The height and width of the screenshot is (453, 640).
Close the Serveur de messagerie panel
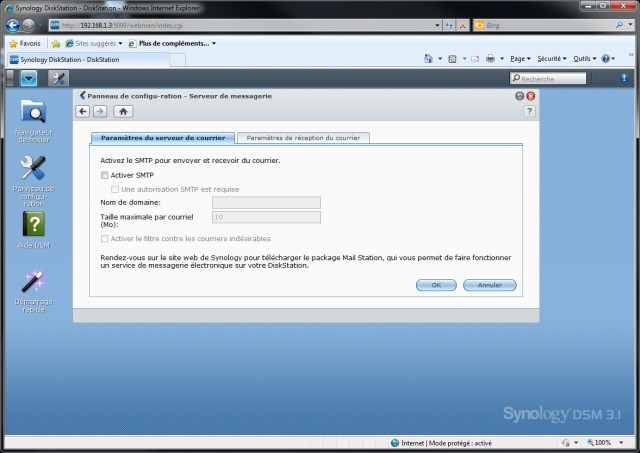pos(531,96)
